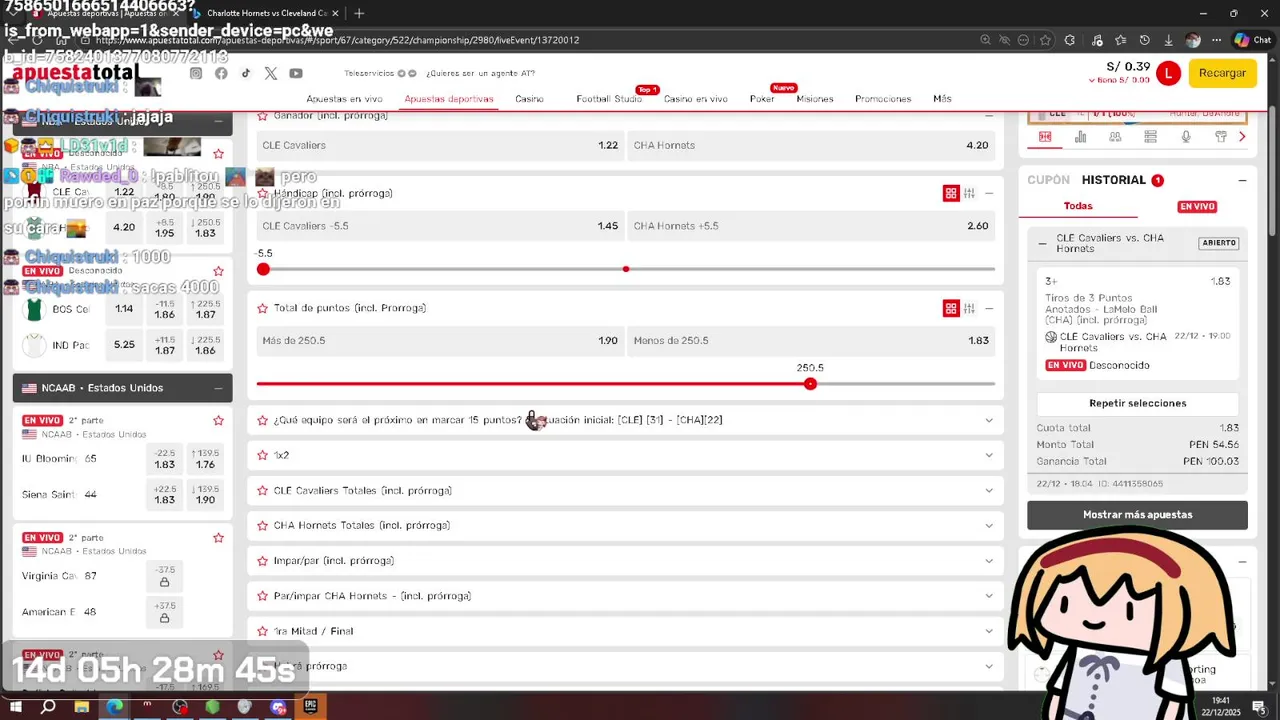
Task: Open the Instagram social icon in header
Action: pos(196,73)
